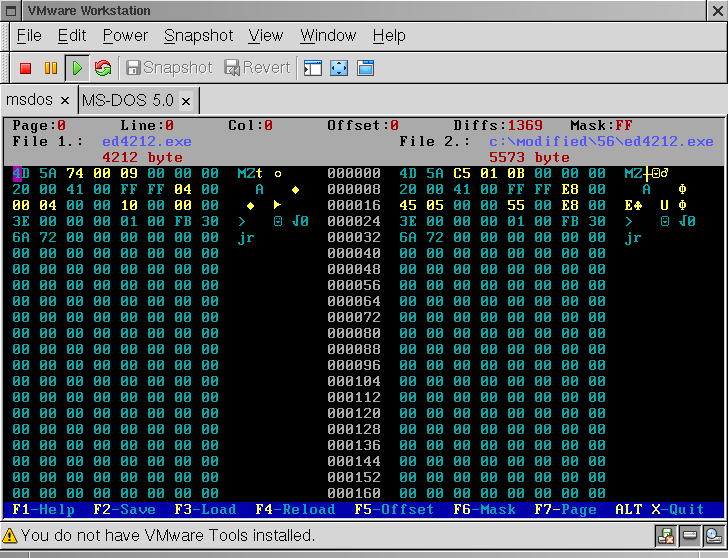728x558 pixels.
Task: Click offset label 000032
Action: tap(354, 237)
